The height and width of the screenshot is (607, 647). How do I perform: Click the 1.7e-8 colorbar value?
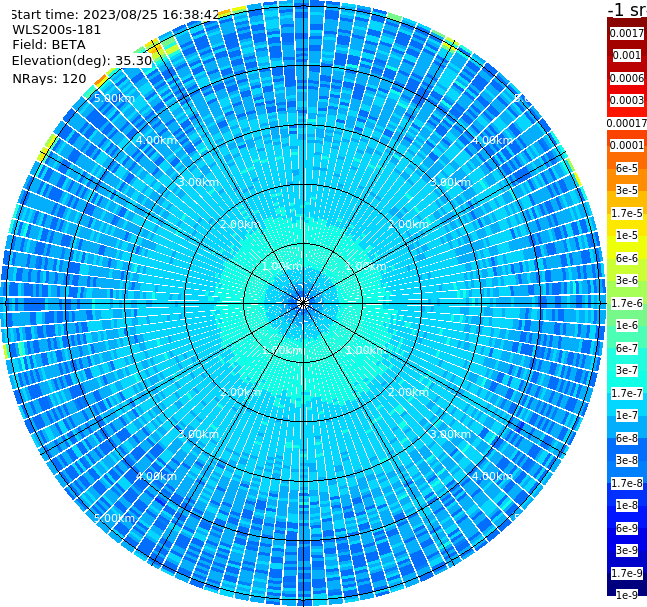[x=627, y=483]
